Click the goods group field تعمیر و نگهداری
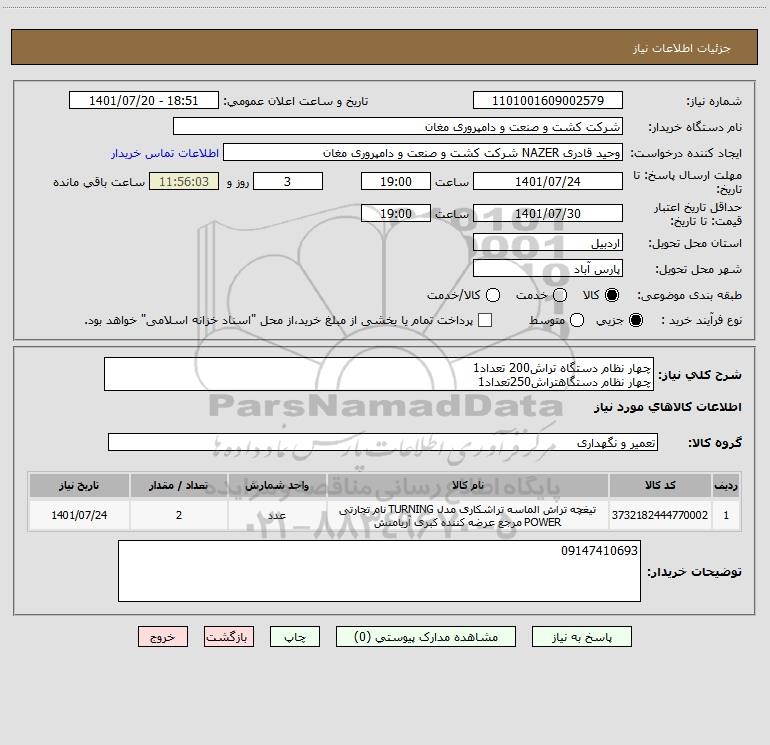This screenshot has height=745, width=770. 383,442
